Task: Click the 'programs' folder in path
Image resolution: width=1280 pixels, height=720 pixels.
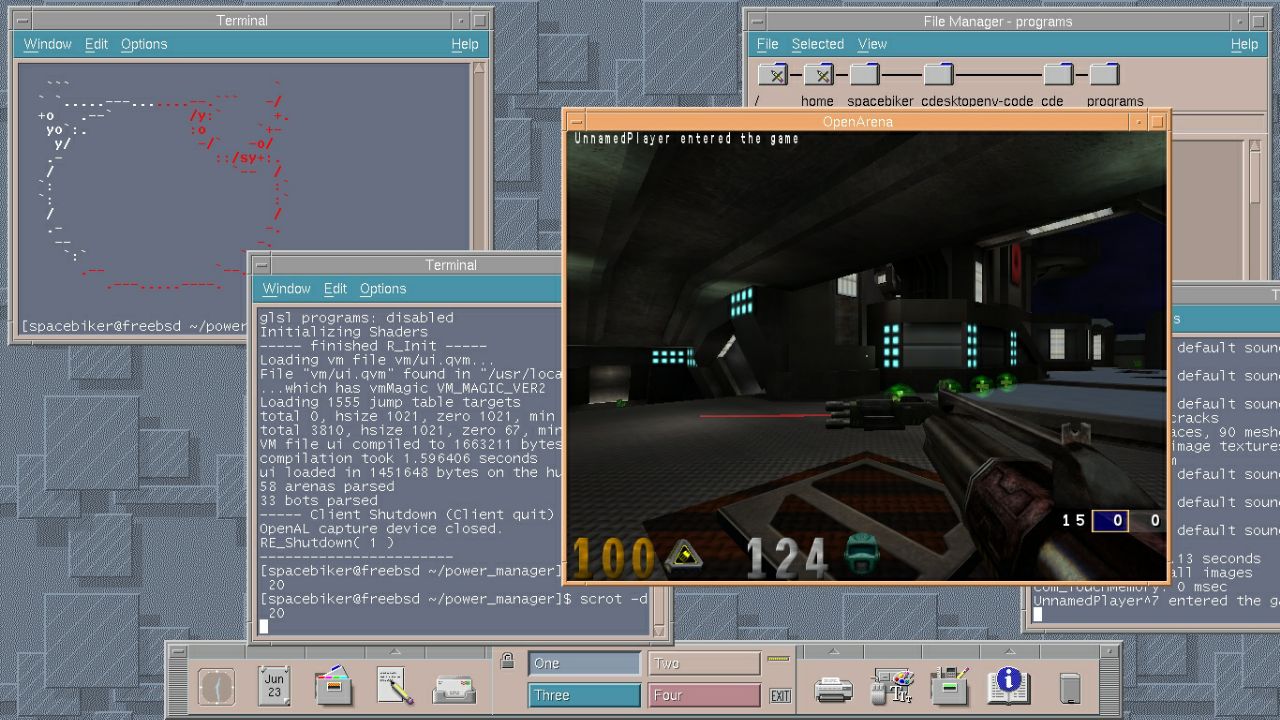Action: point(1104,75)
